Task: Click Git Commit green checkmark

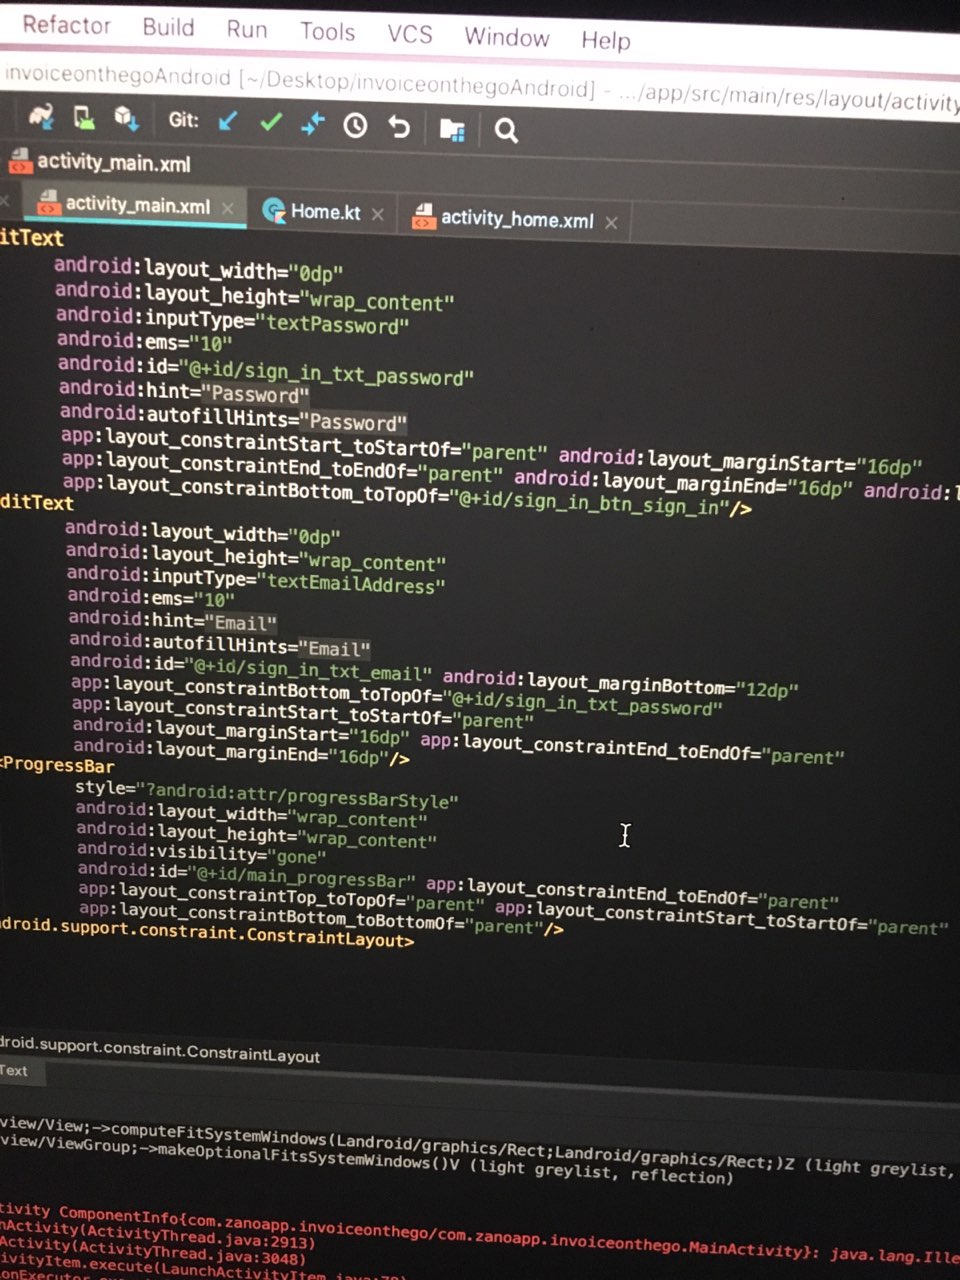Action: (270, 122)
